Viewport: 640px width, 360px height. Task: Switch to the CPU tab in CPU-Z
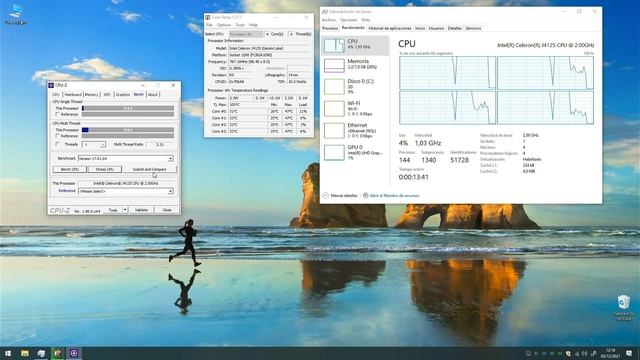56,95
